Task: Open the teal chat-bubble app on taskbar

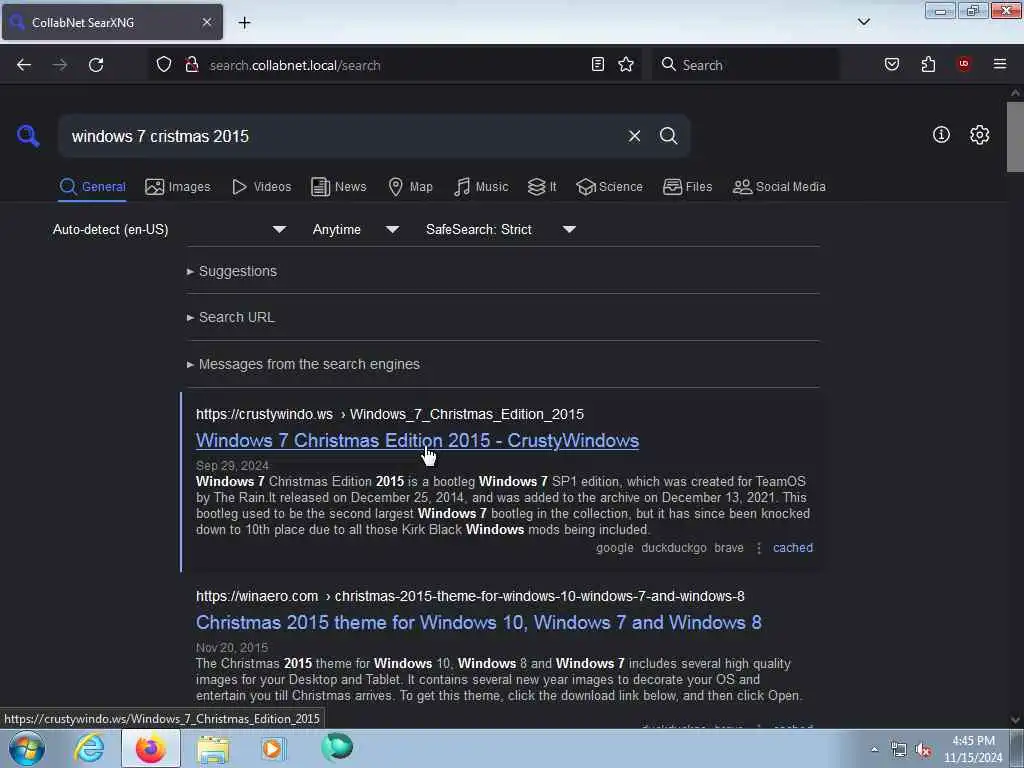Action: coord(336,747)
